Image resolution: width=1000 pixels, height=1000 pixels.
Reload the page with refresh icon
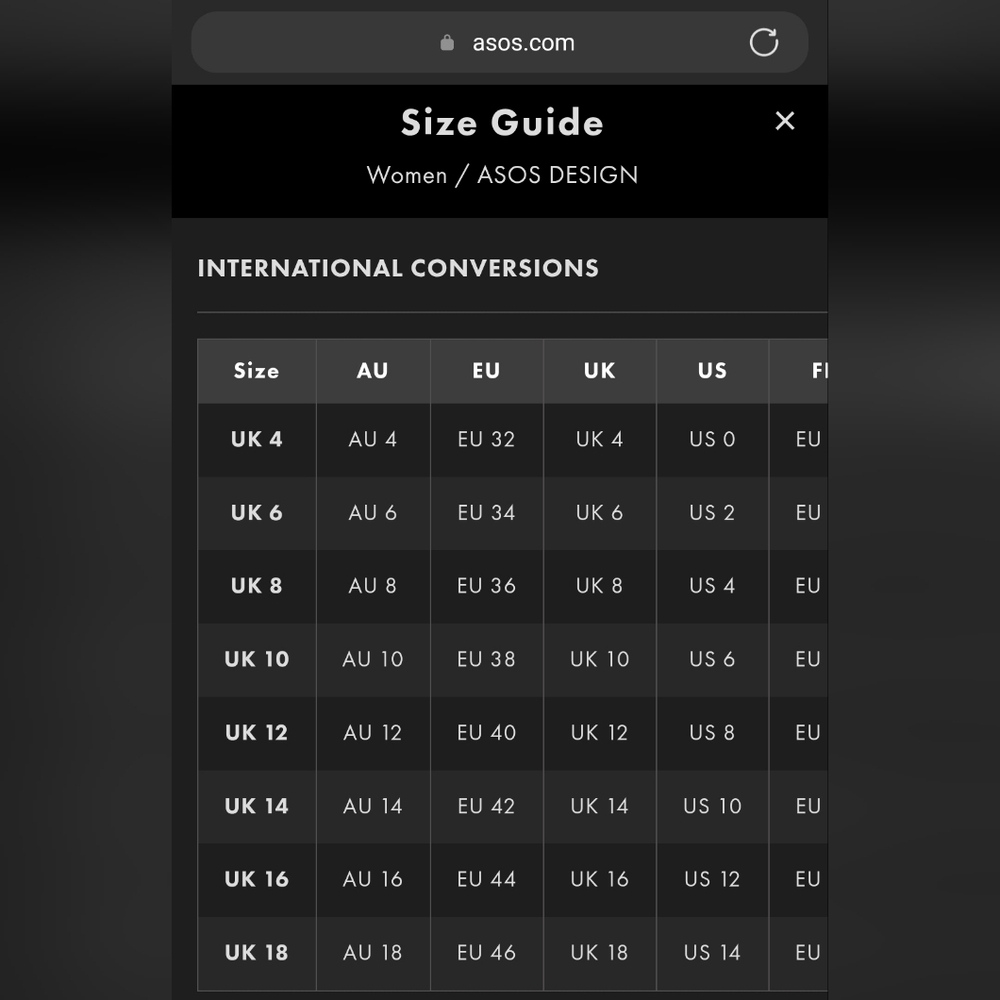[x=763, y=42]
